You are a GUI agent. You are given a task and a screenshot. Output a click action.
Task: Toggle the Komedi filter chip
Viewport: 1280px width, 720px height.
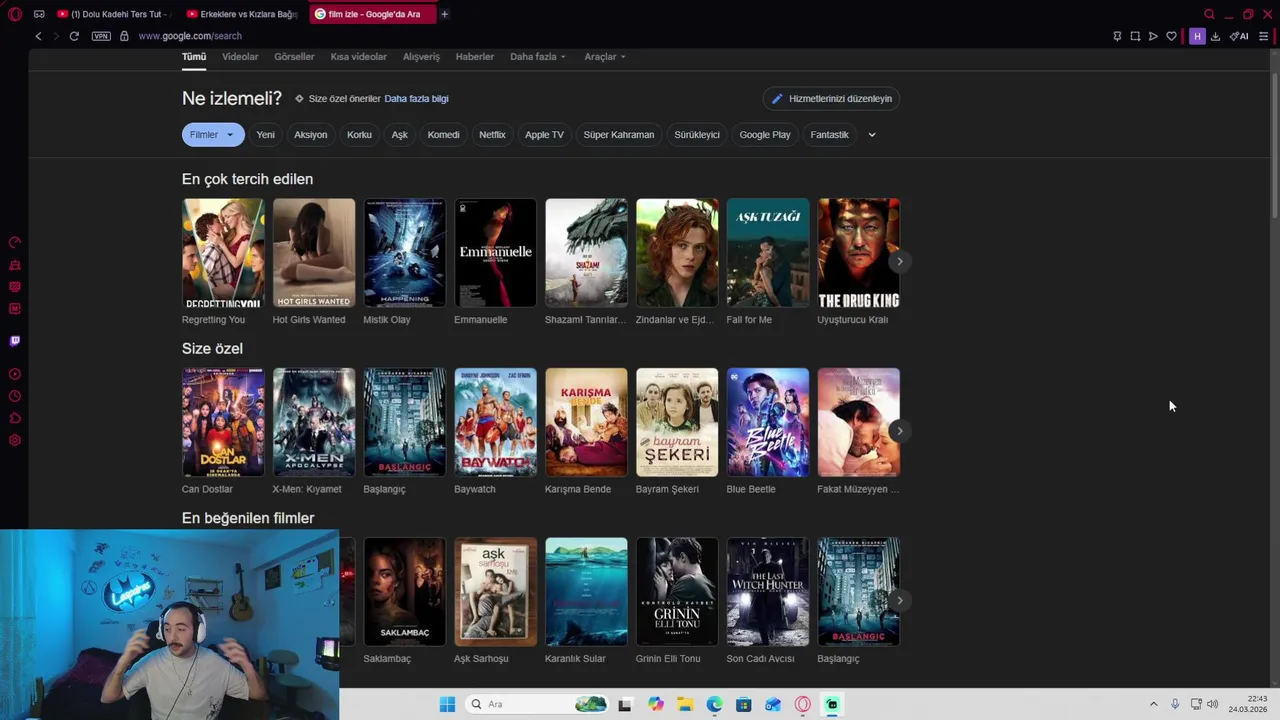pyautogui.click(x=443, y=135)
